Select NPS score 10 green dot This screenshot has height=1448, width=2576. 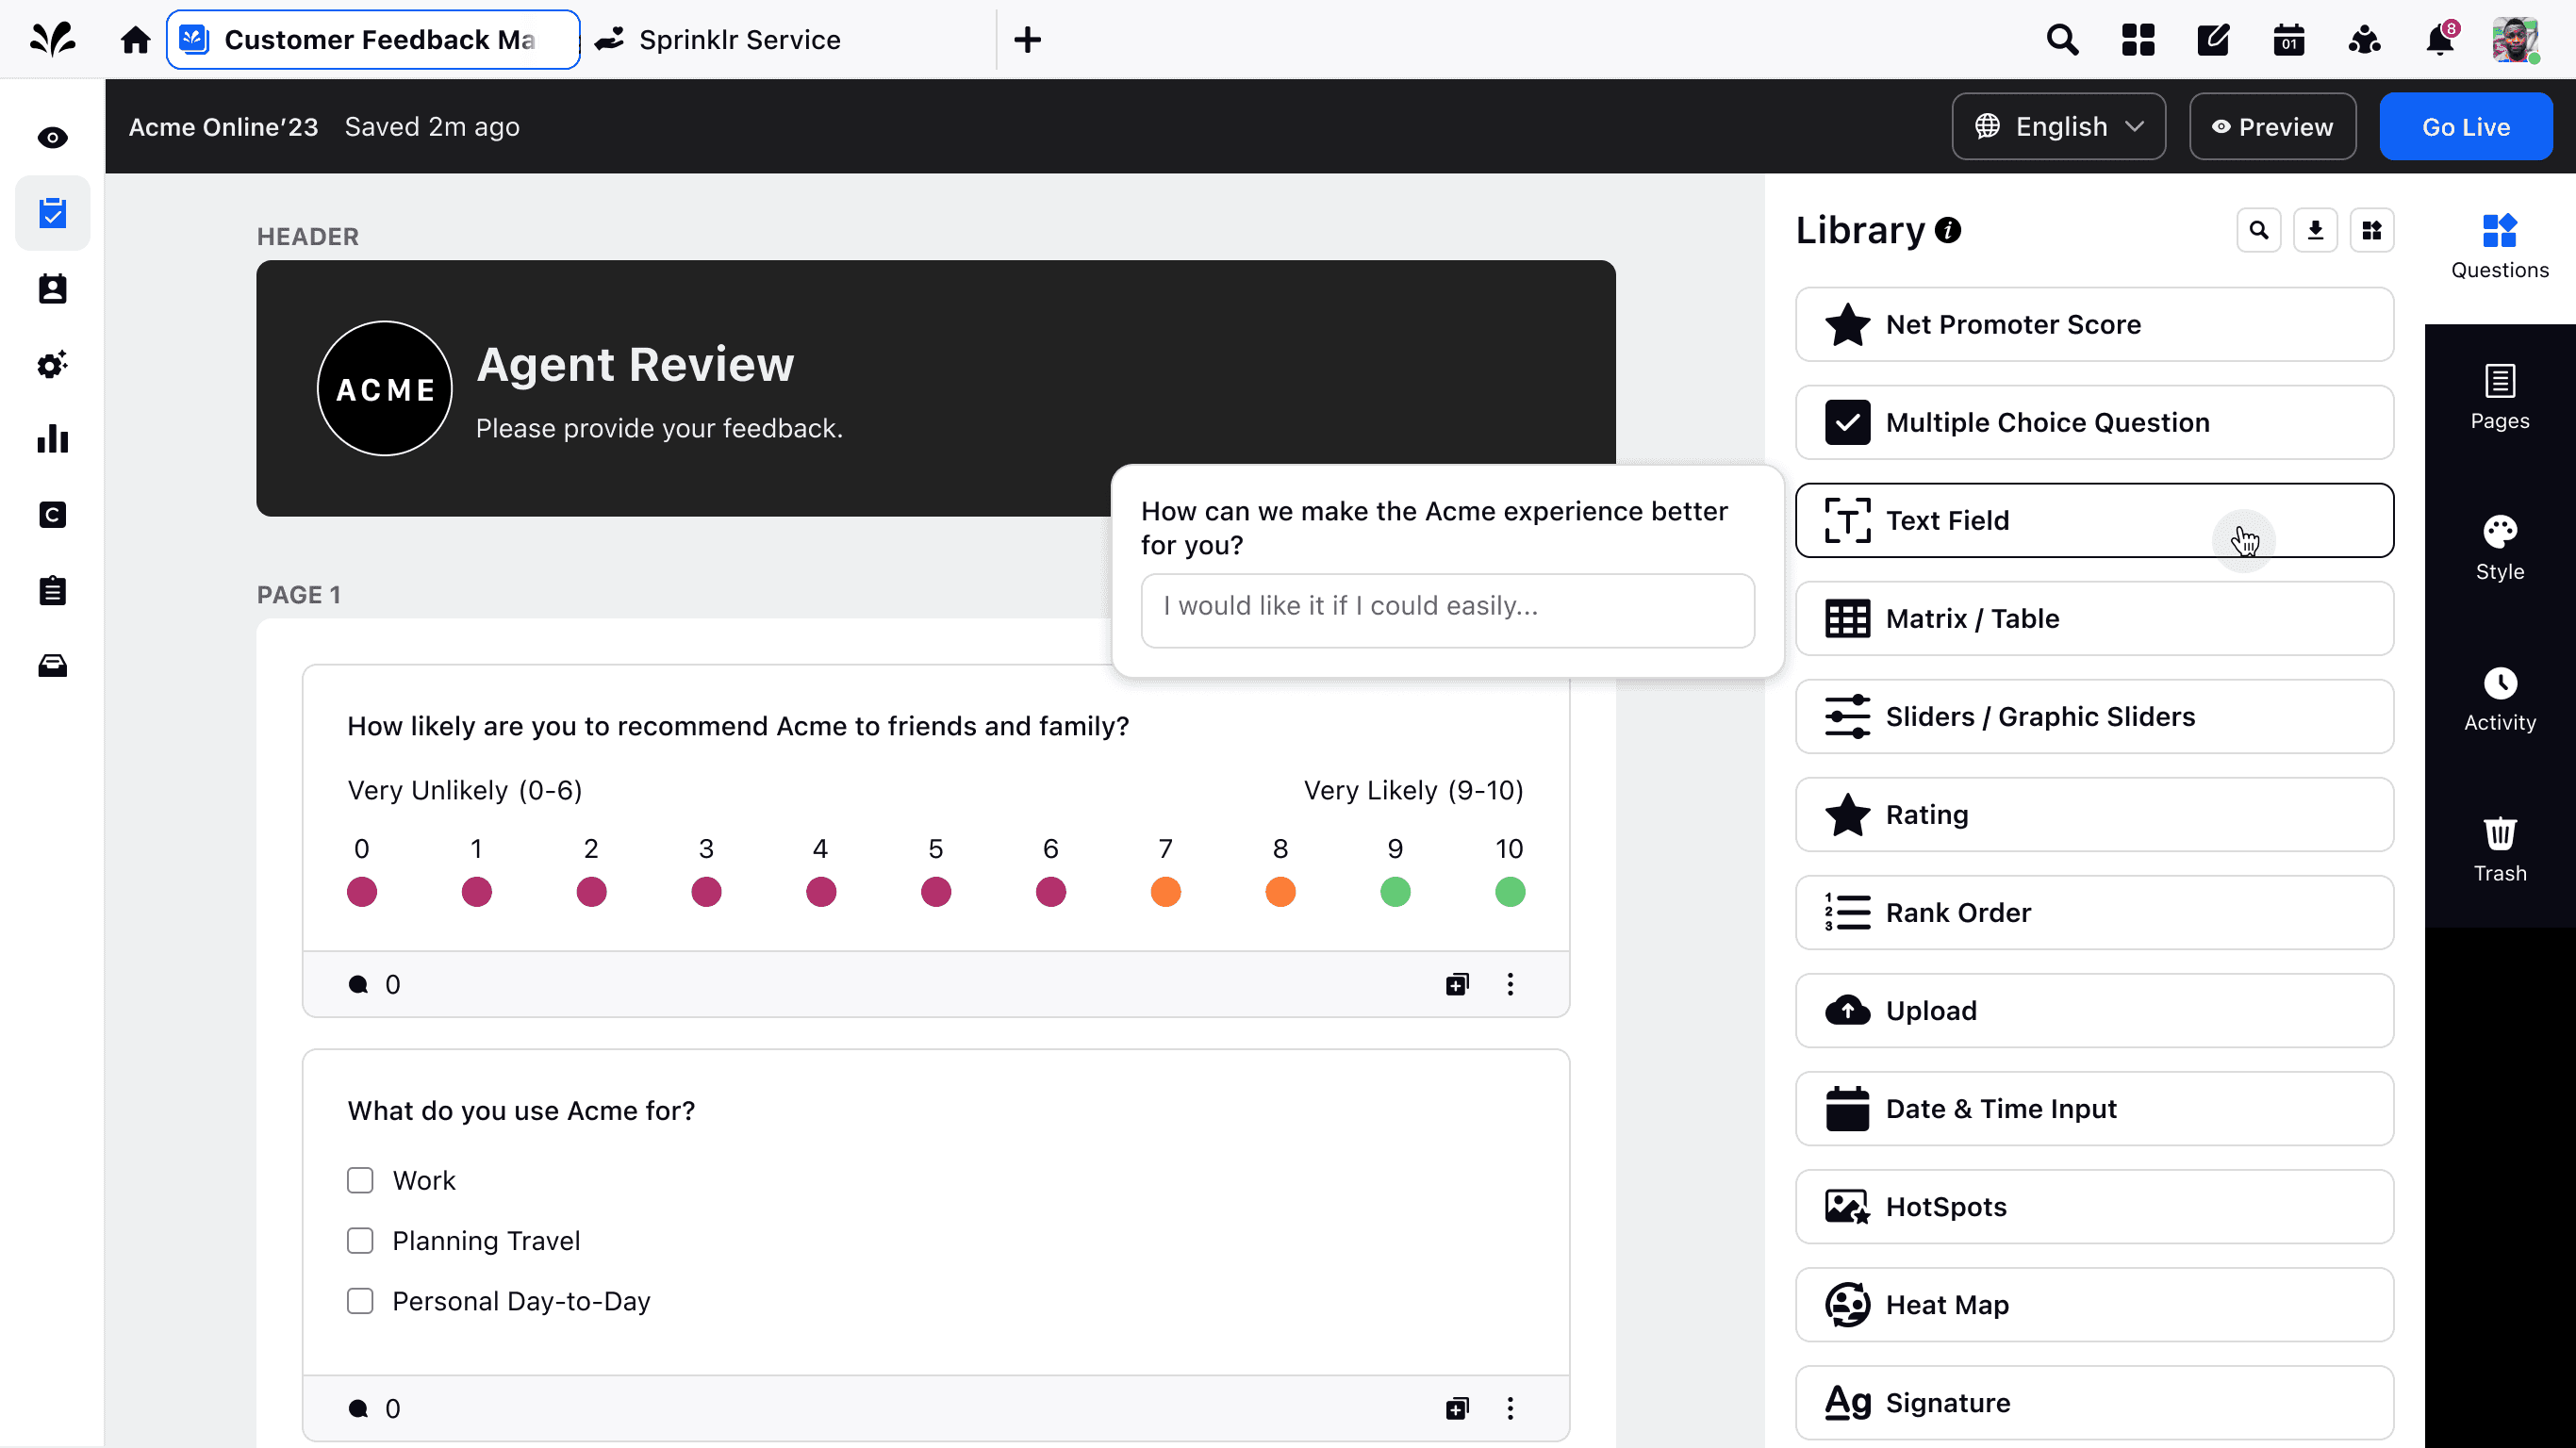(1510, 891)
